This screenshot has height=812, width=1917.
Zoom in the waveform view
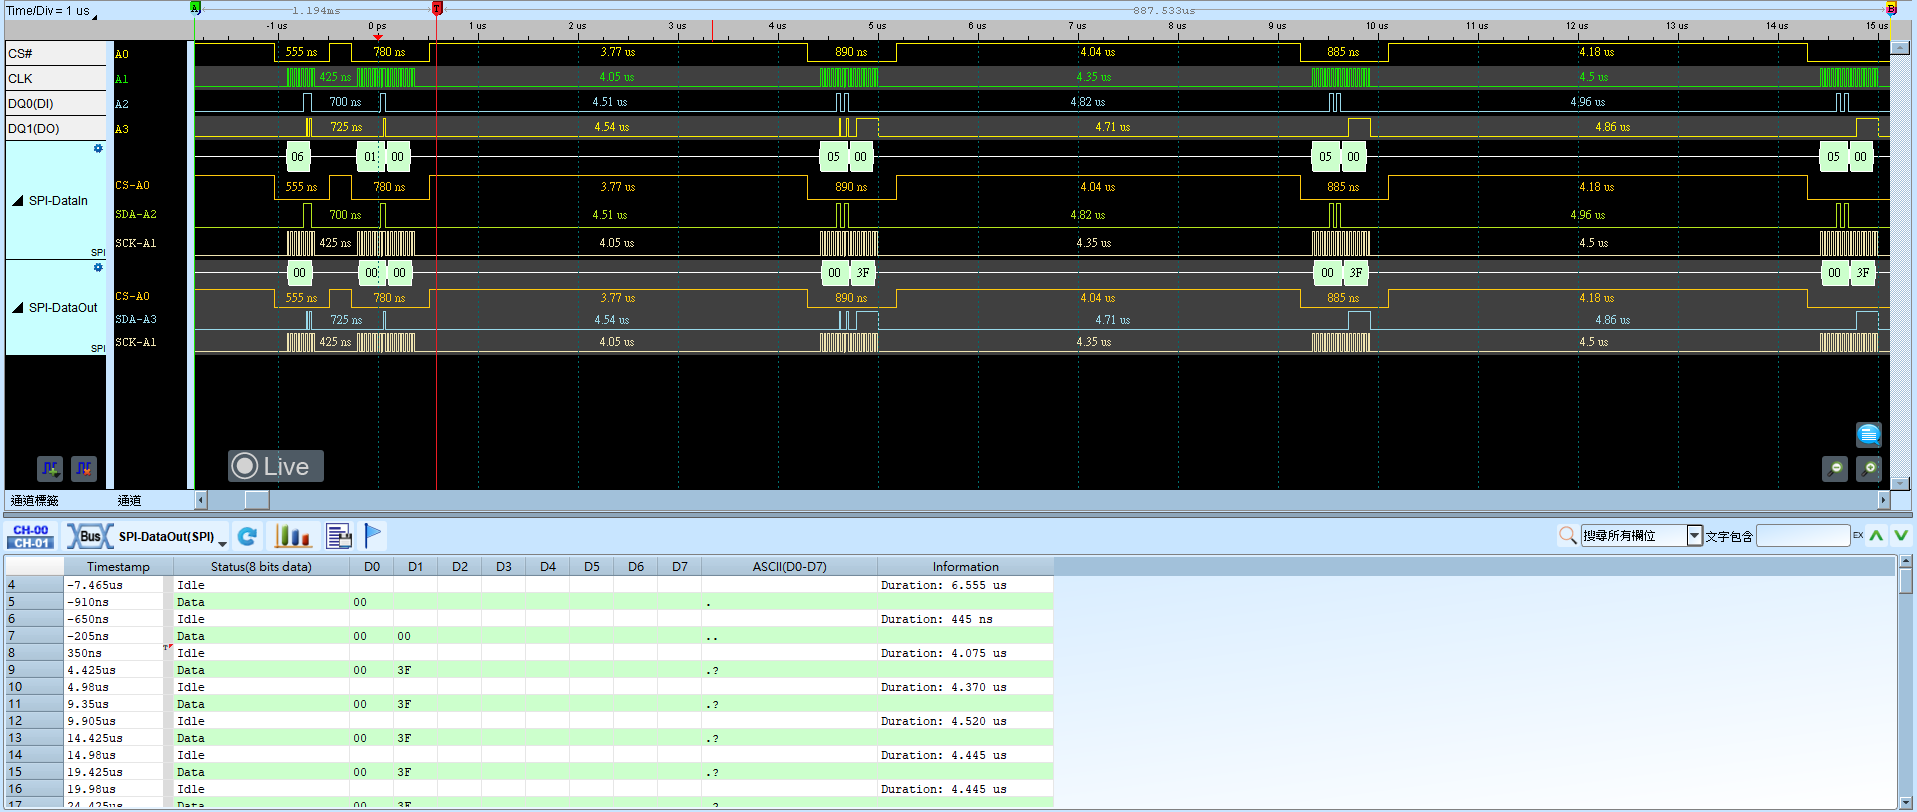point(1869,468)
